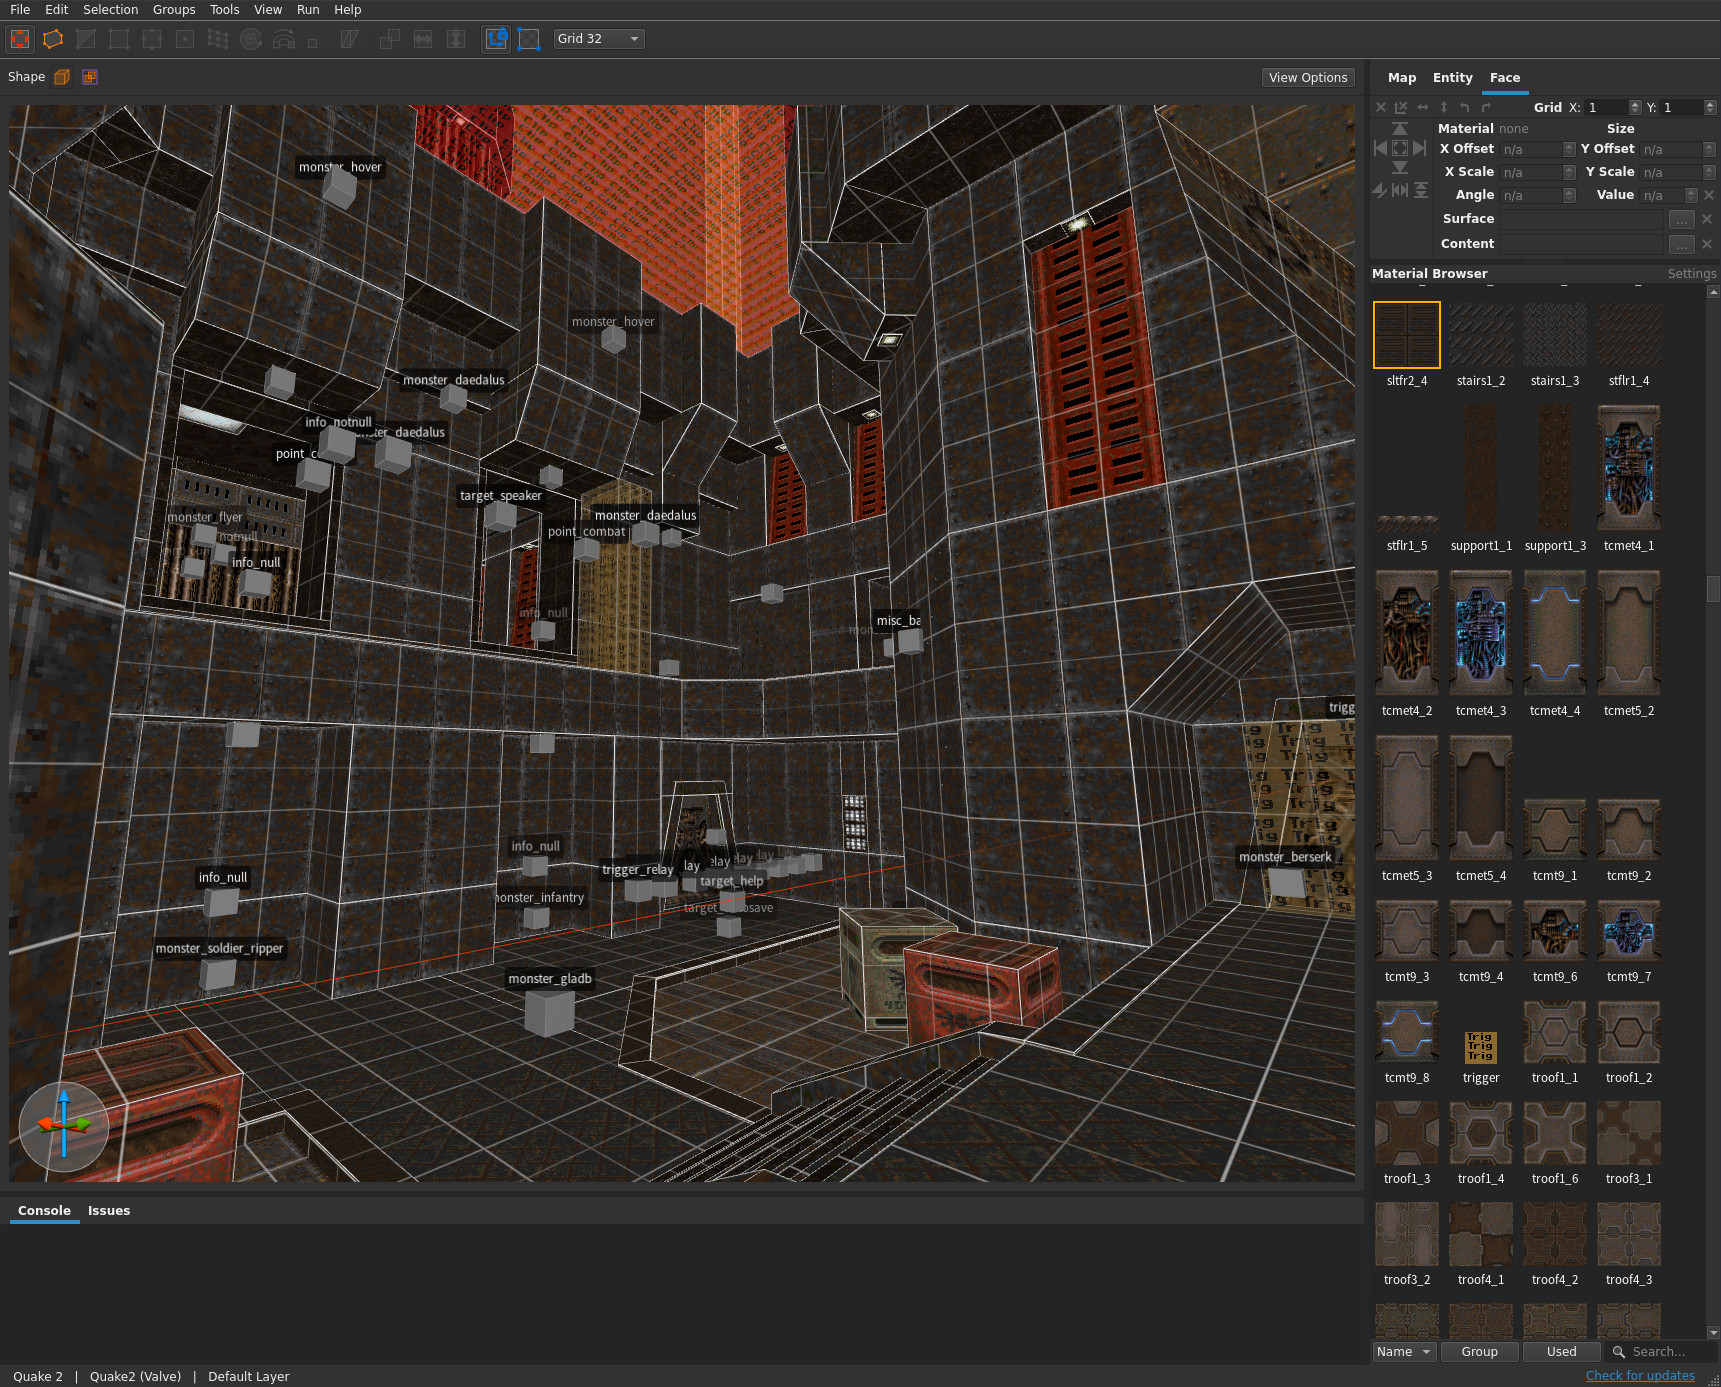1721x1387 pixels.
Task: Open the Name sort dropdown
Action: click(1404, 1352)
